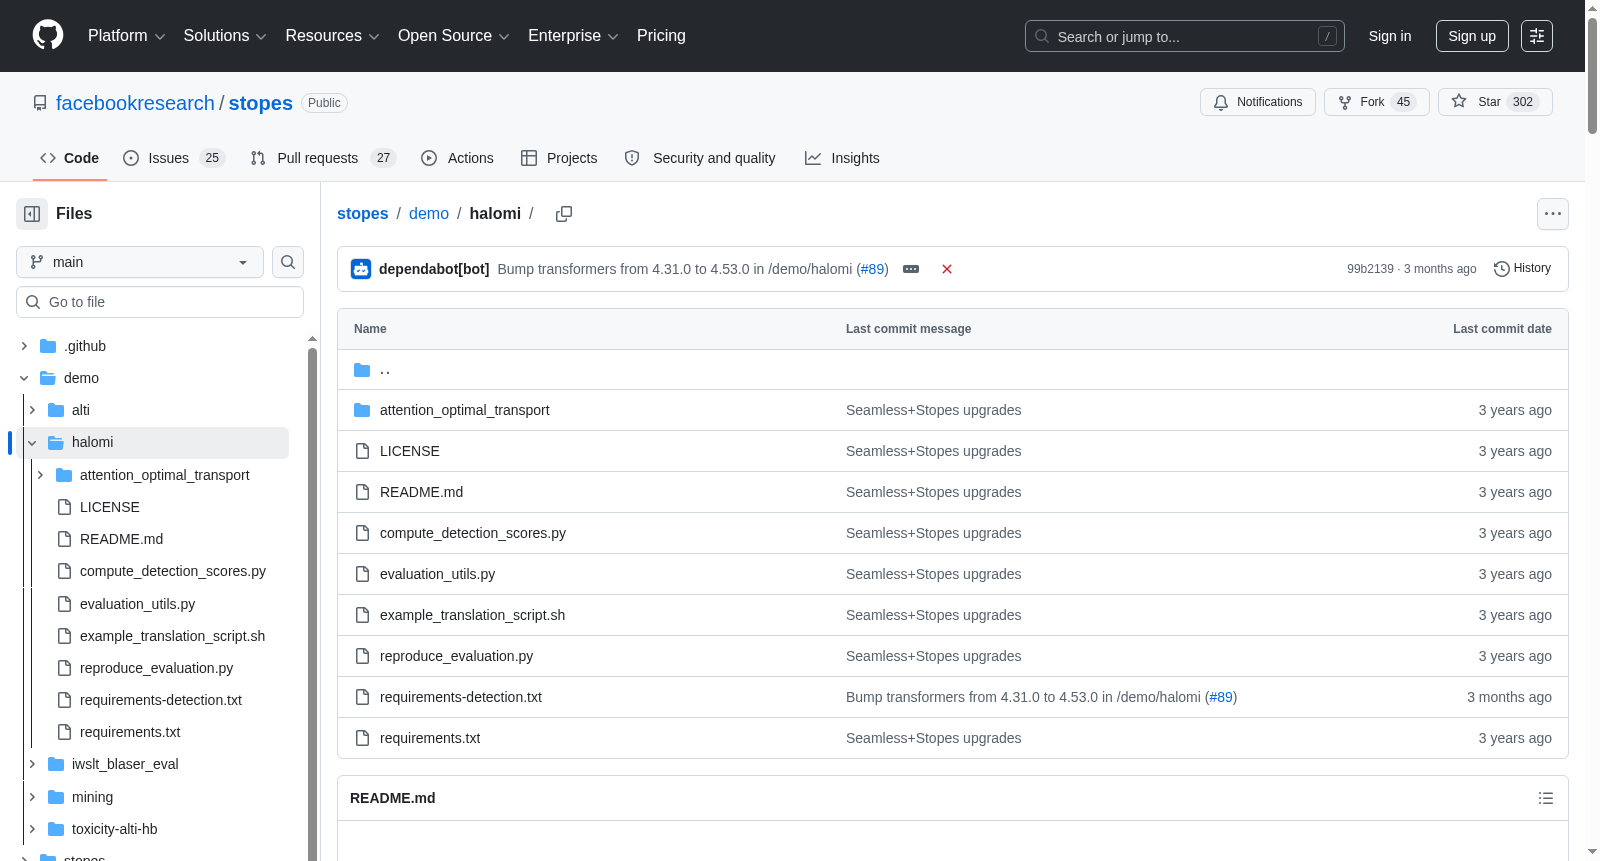Open the Issues tab
Screen dimensions: 1600x861
point(174,158)
